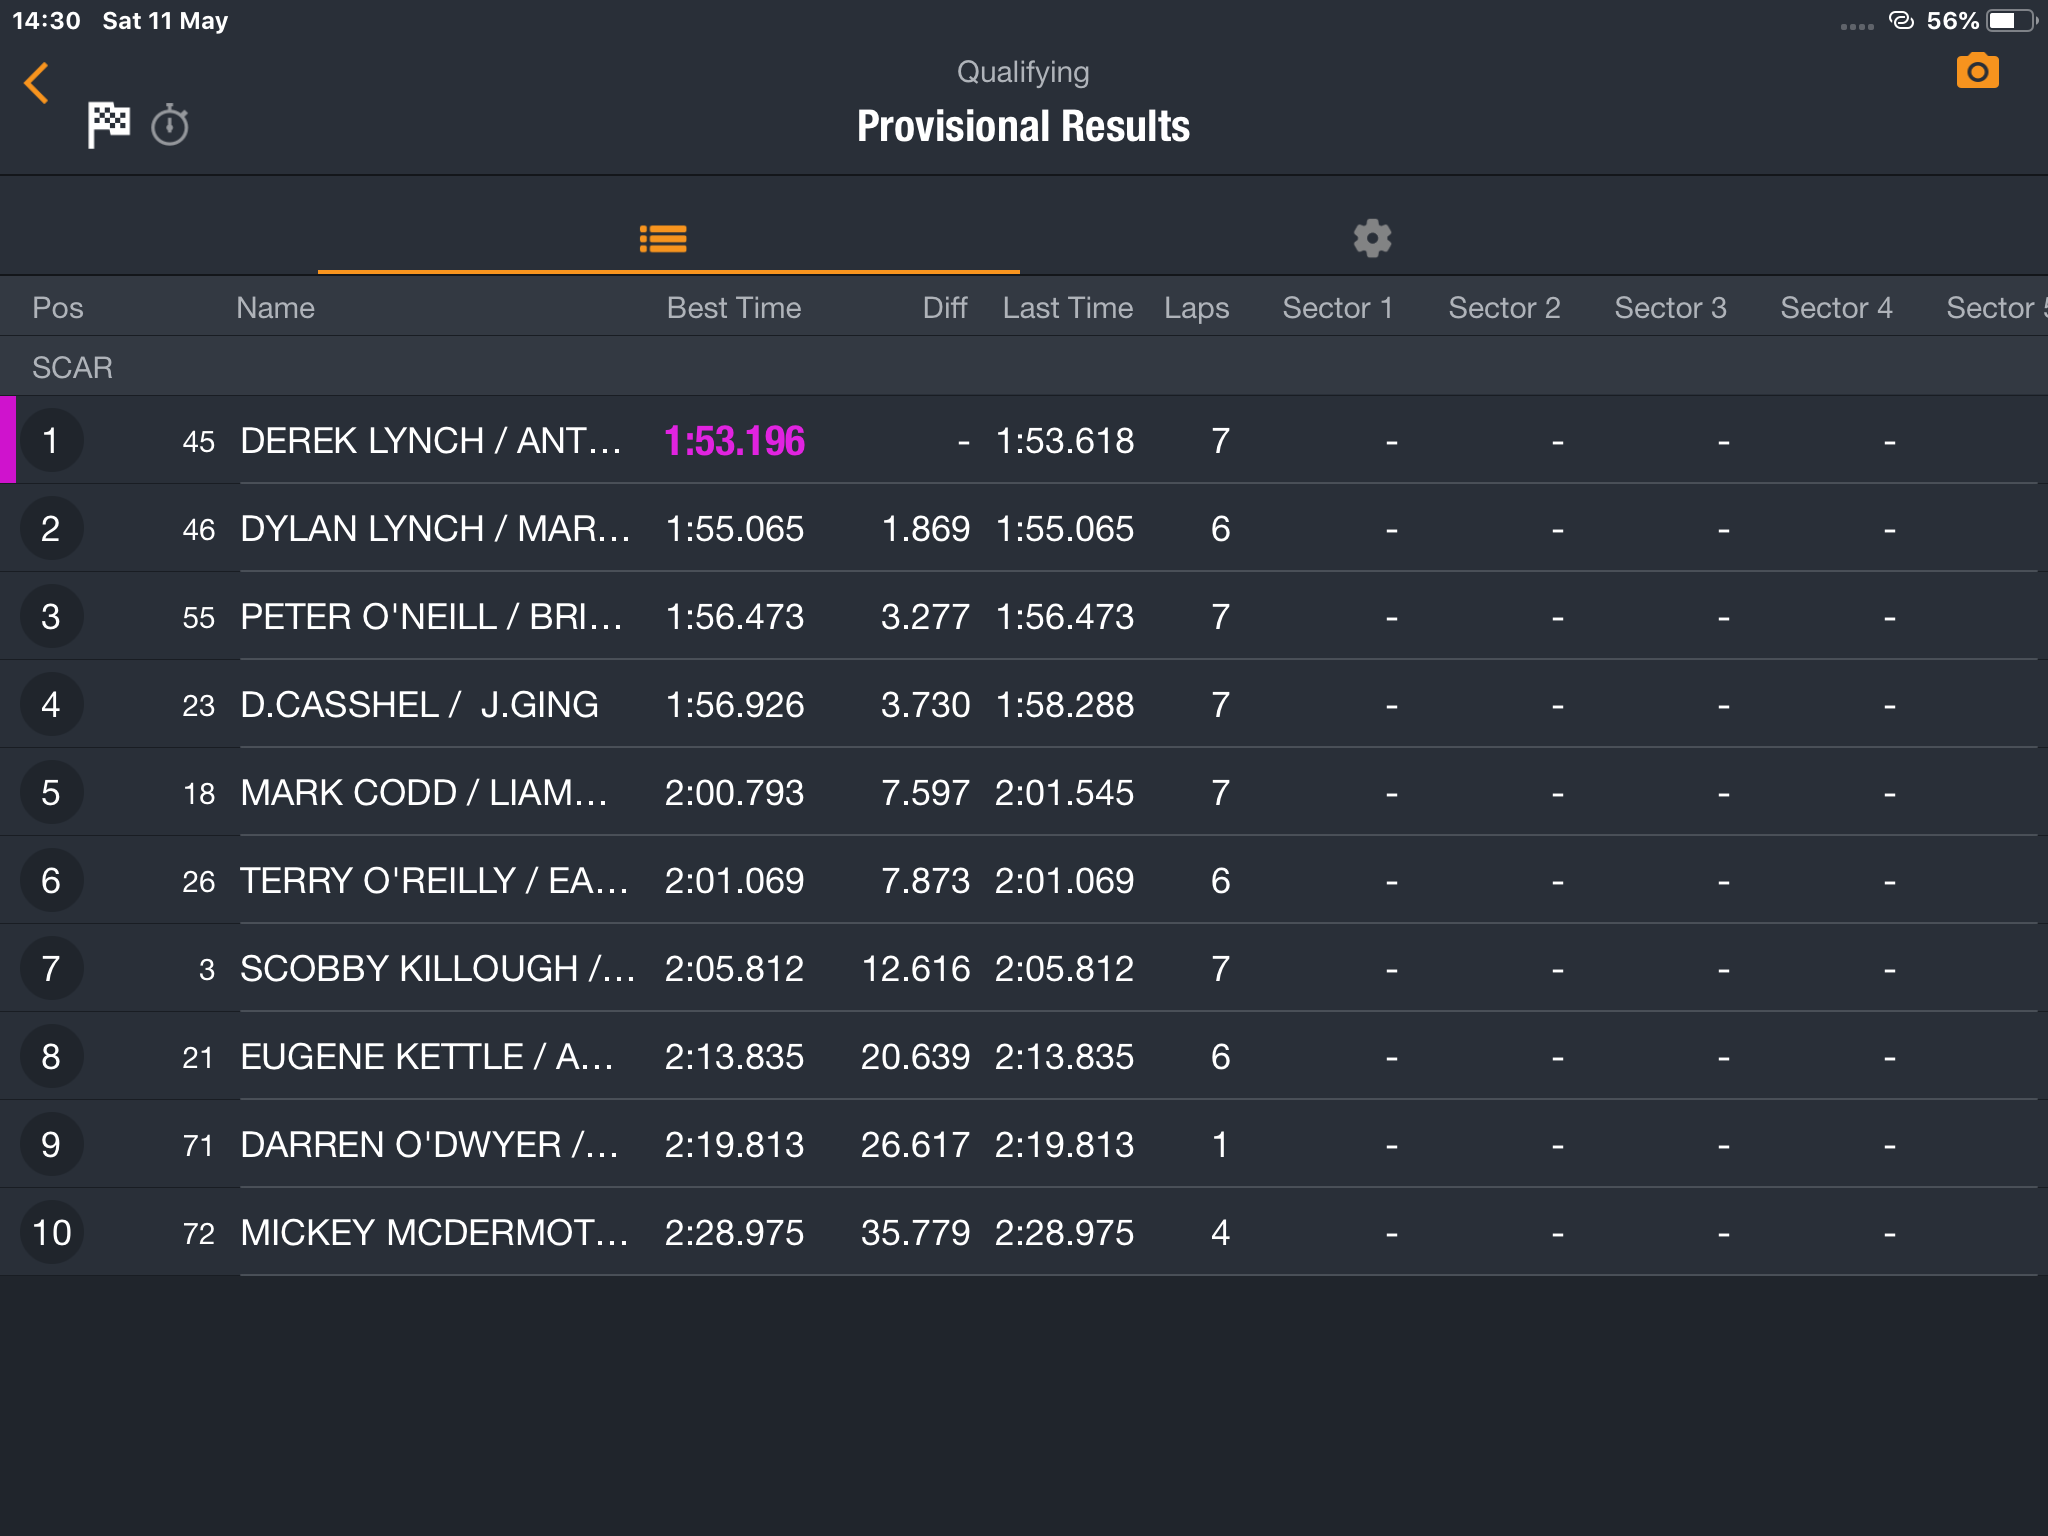Open the settings gear tab

coord(1372,238)
